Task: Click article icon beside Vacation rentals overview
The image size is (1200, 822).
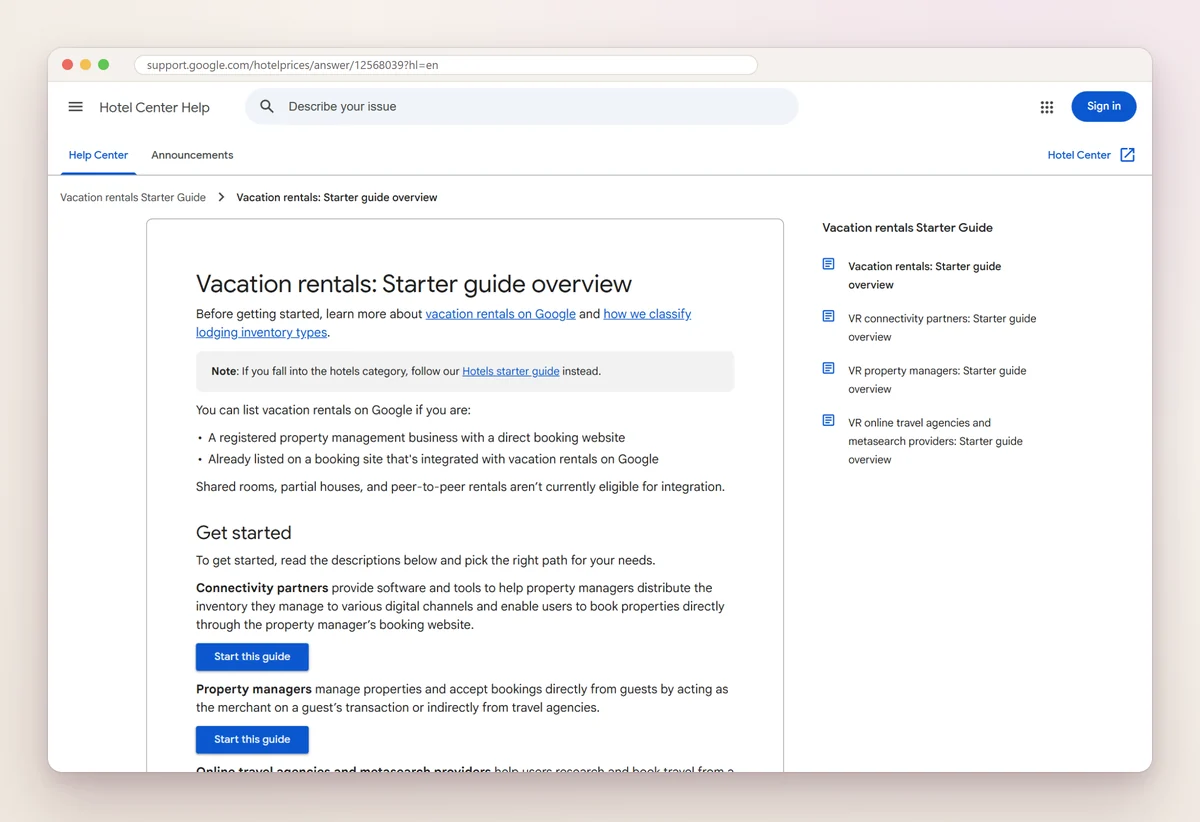Action: click(828, 264)
